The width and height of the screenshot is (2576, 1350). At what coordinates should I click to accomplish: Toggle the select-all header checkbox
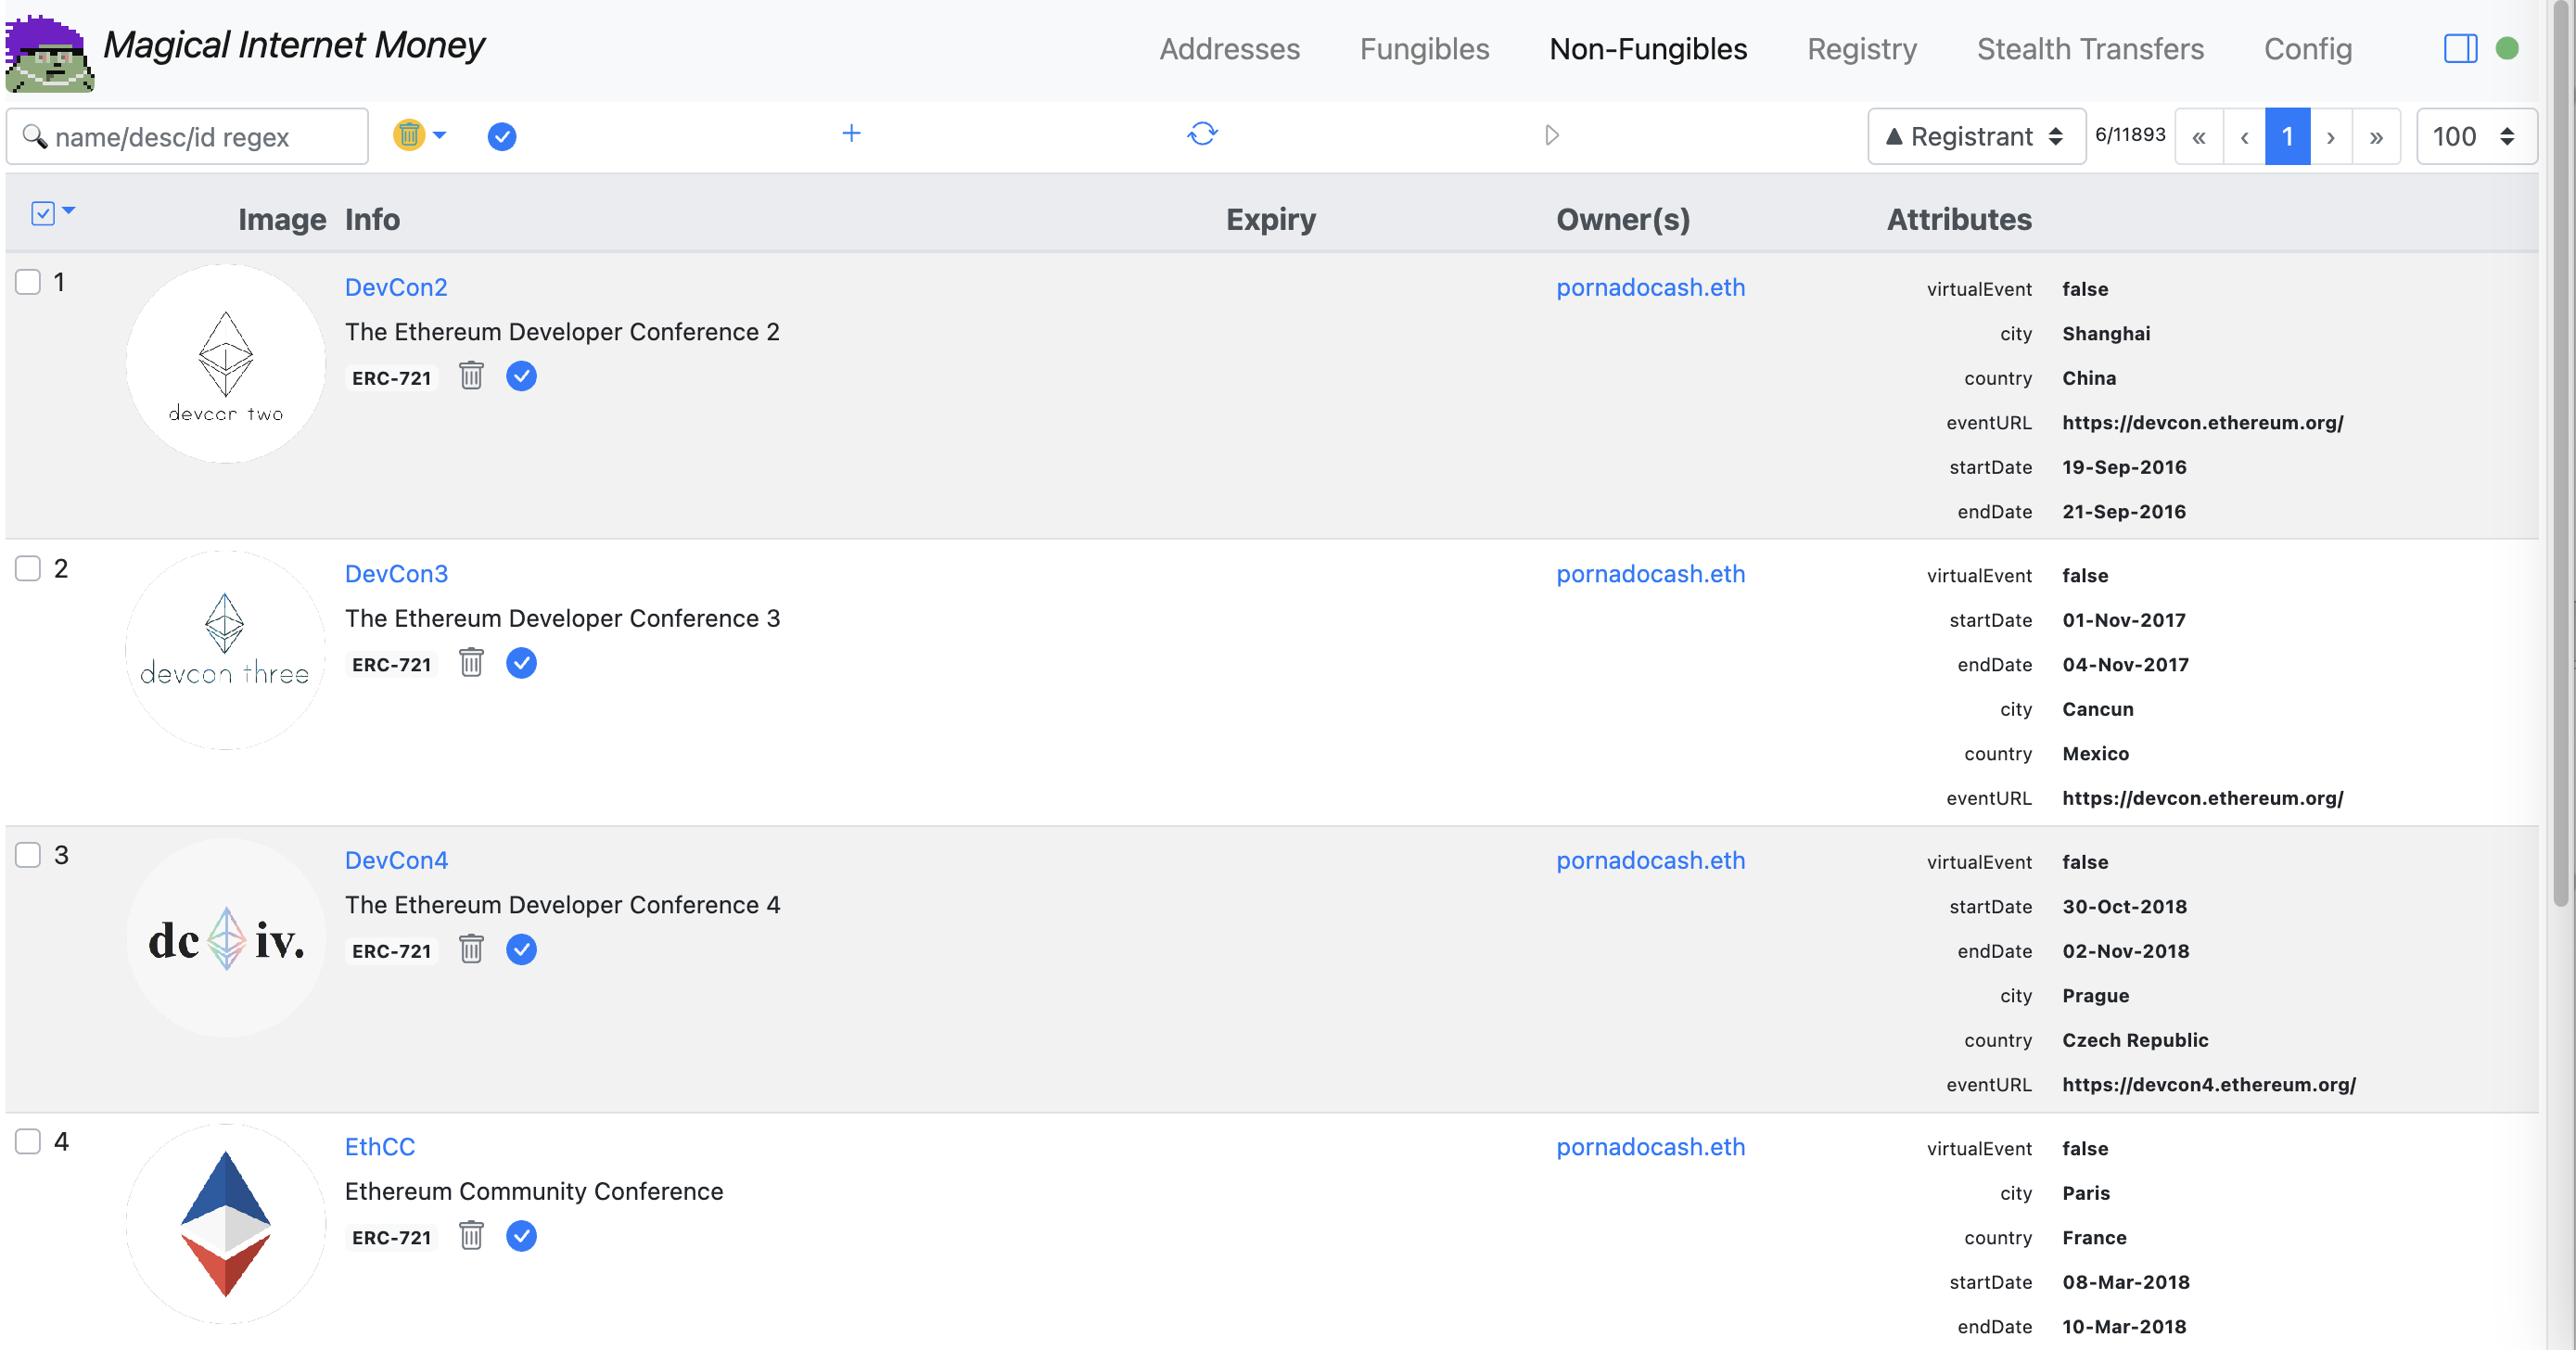[x=43, y=213]
